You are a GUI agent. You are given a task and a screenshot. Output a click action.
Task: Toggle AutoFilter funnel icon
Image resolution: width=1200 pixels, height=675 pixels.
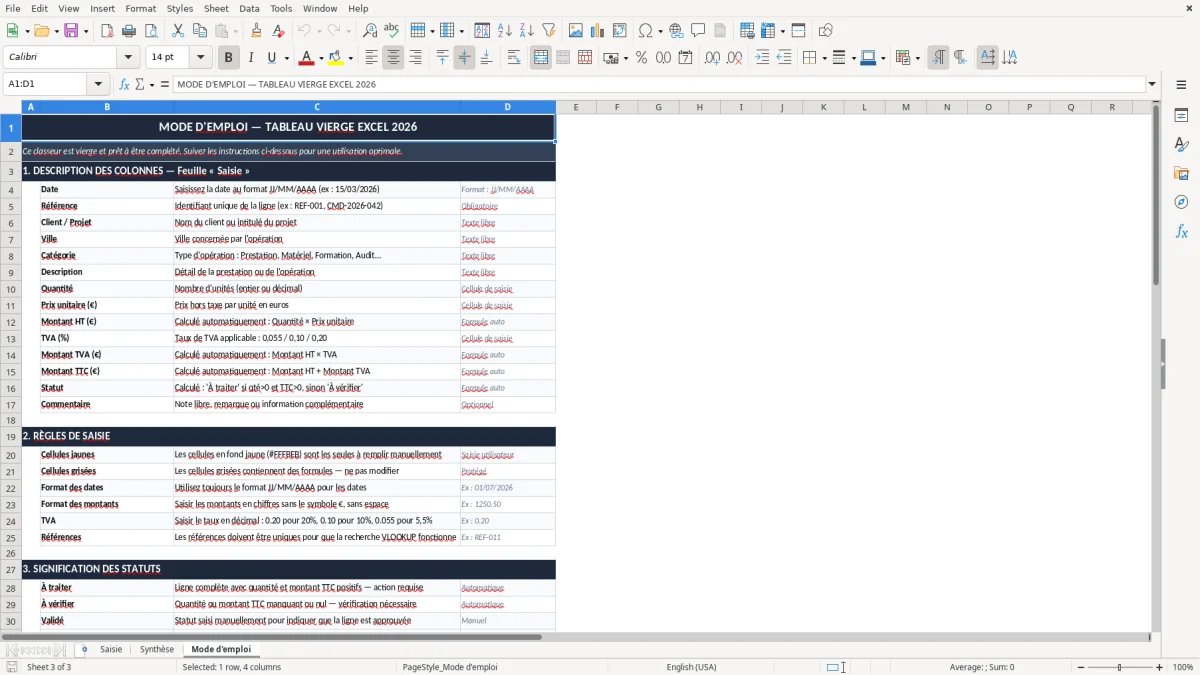(x=549, y=31)
